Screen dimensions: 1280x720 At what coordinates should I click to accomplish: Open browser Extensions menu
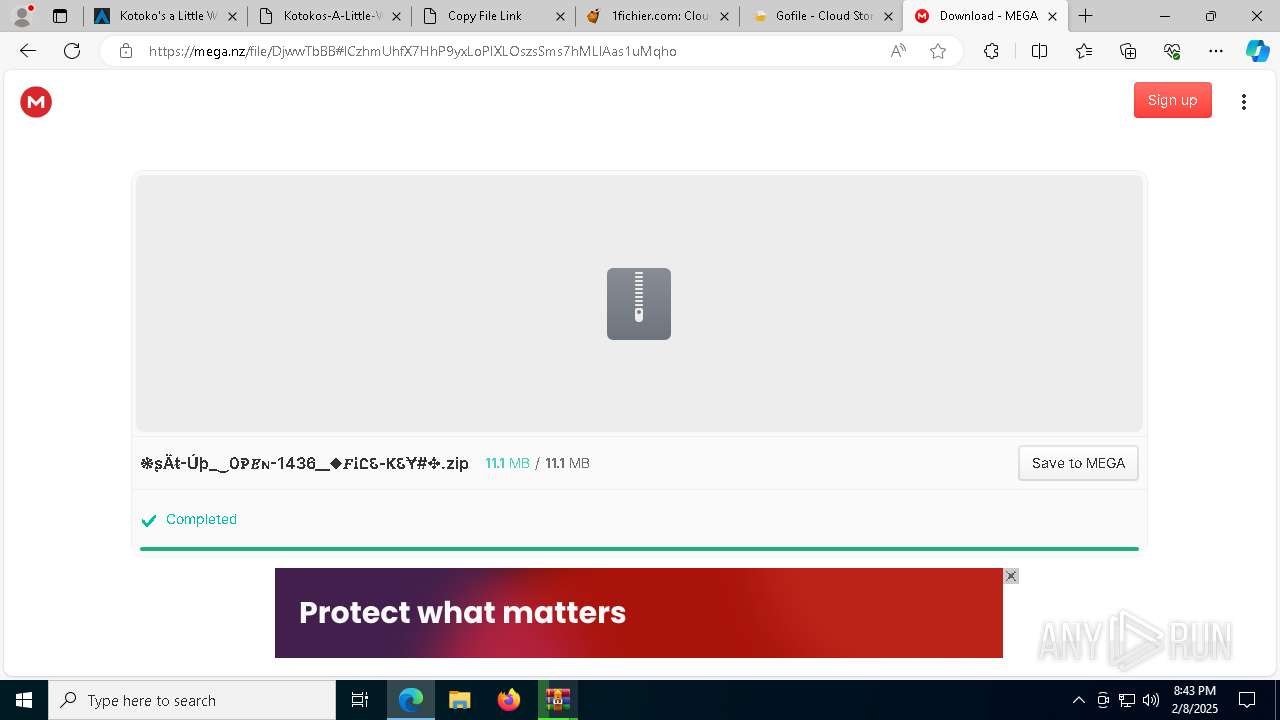(991, 51)
